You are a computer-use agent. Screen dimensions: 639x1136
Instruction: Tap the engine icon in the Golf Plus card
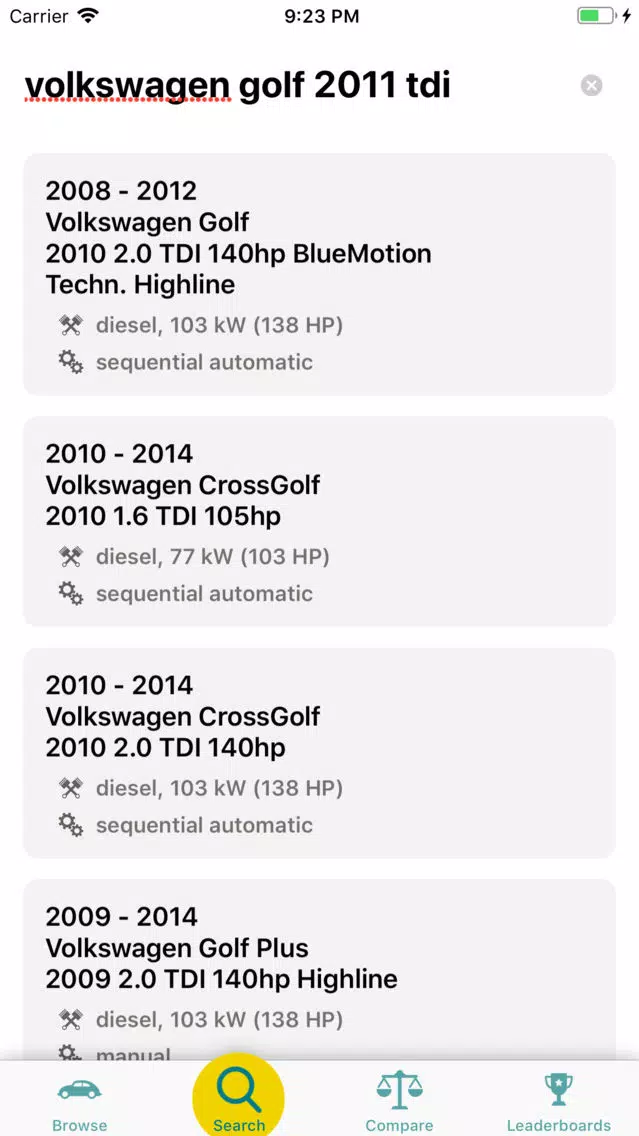coord(70,1020)
